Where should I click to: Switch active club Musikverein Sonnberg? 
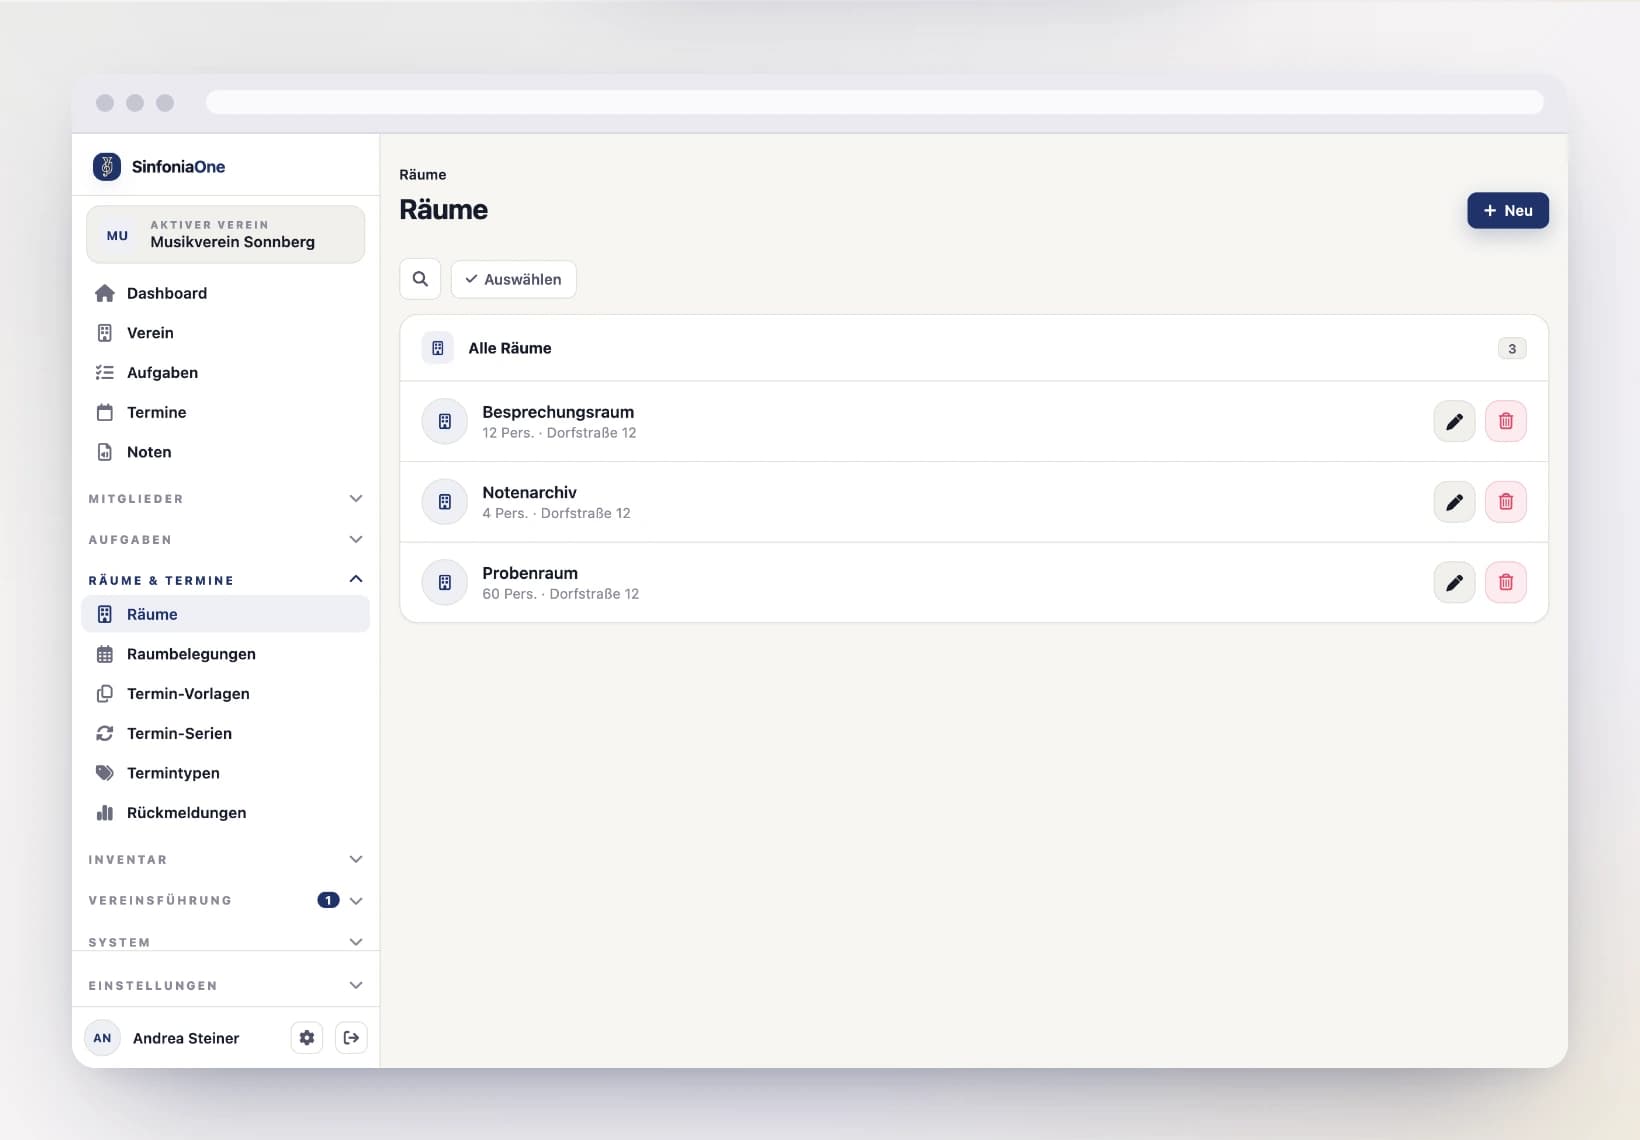(226, 235)
